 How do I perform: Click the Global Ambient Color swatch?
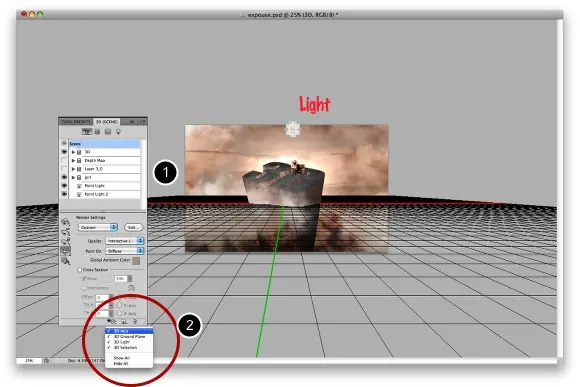pyautogui.click(x=136, y=260)
